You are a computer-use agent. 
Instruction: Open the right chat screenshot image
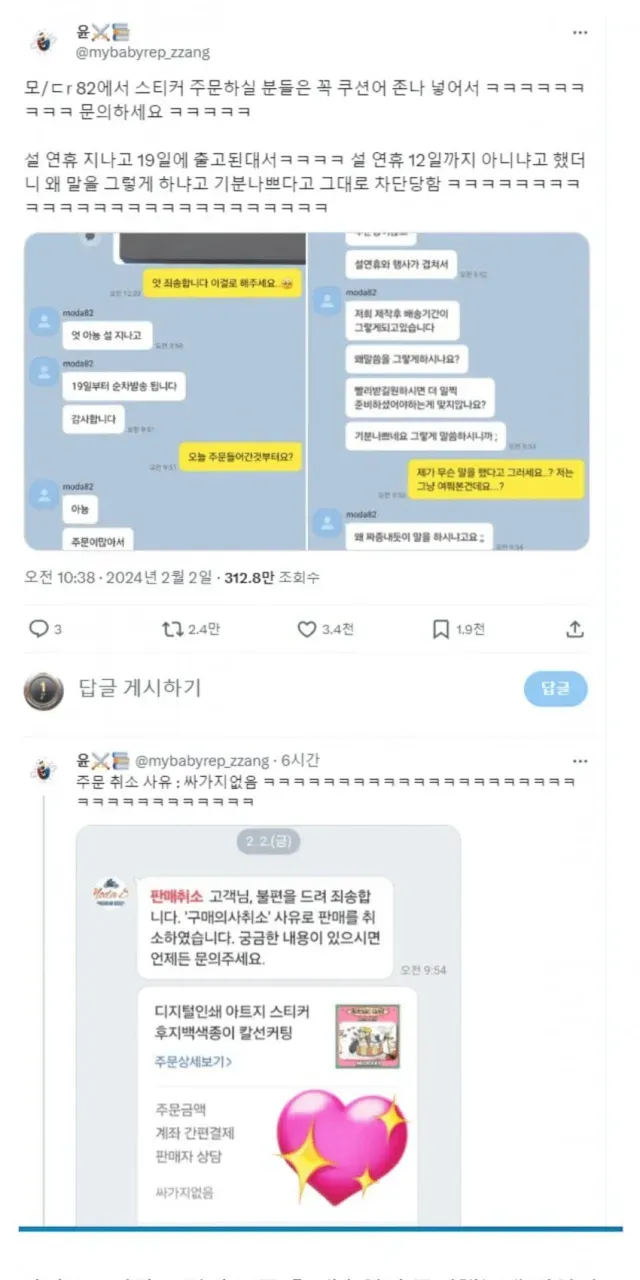(448, 392)
